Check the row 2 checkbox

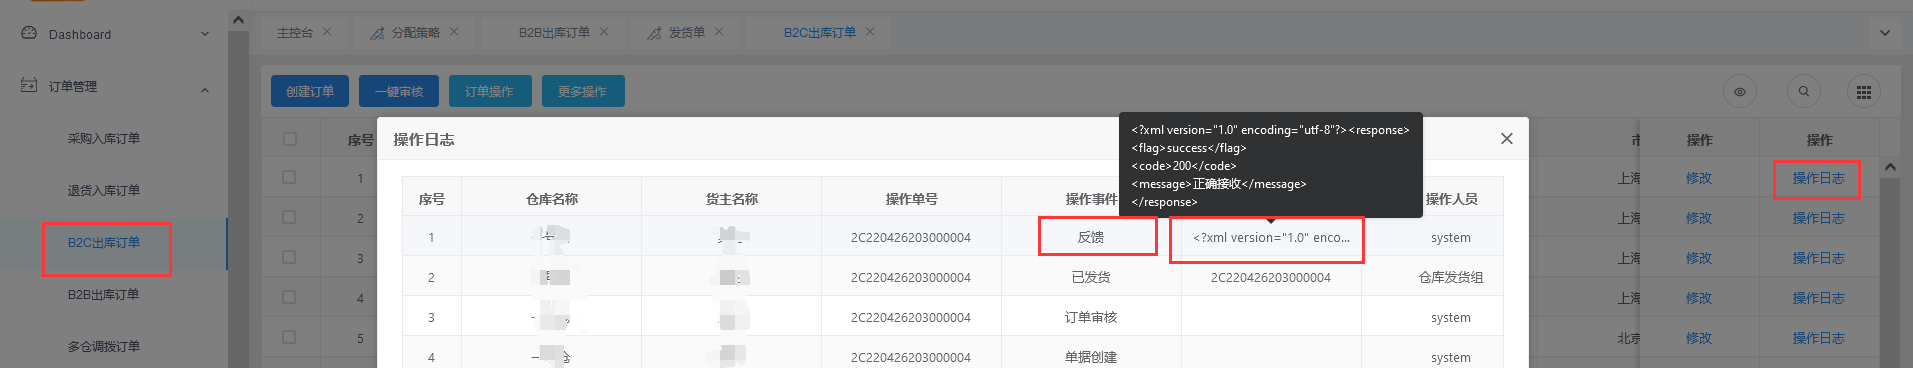289,217
